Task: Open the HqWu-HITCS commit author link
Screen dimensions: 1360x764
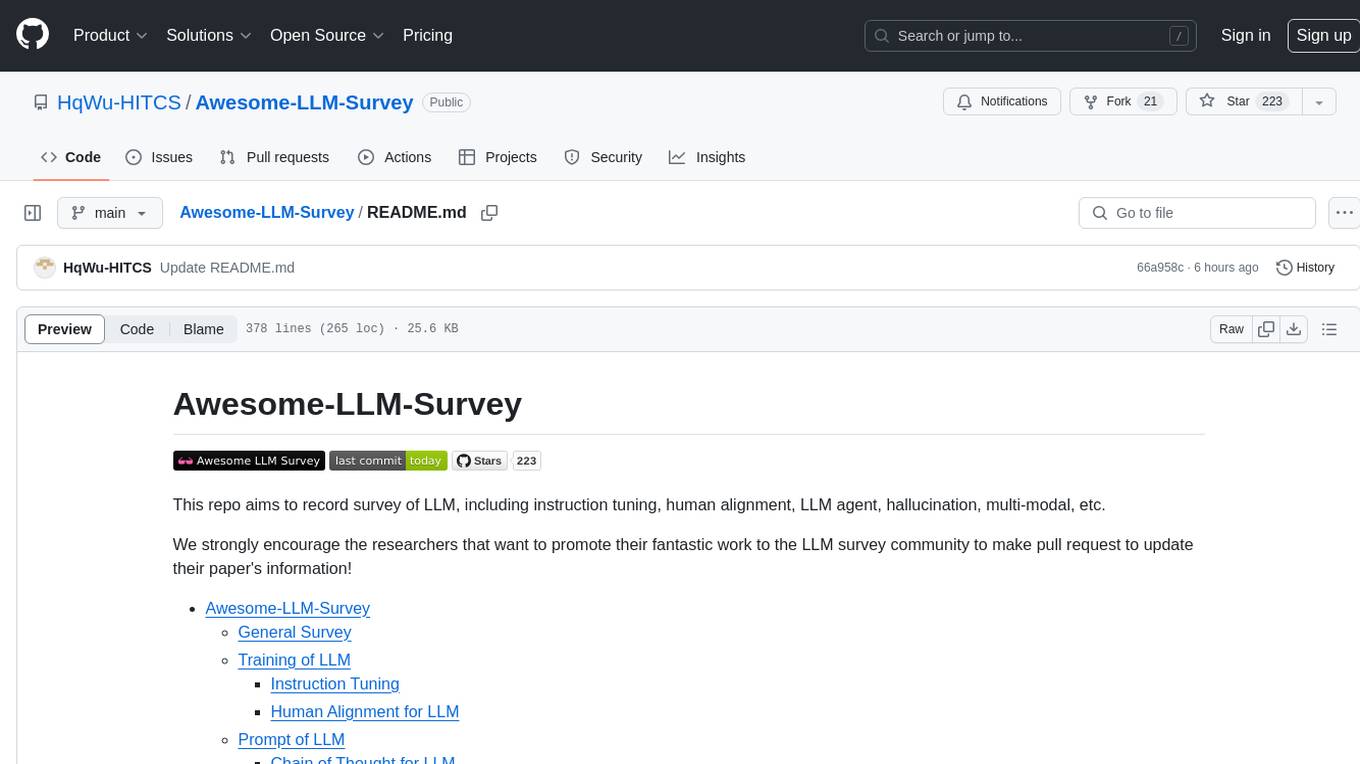Action: 107,267
